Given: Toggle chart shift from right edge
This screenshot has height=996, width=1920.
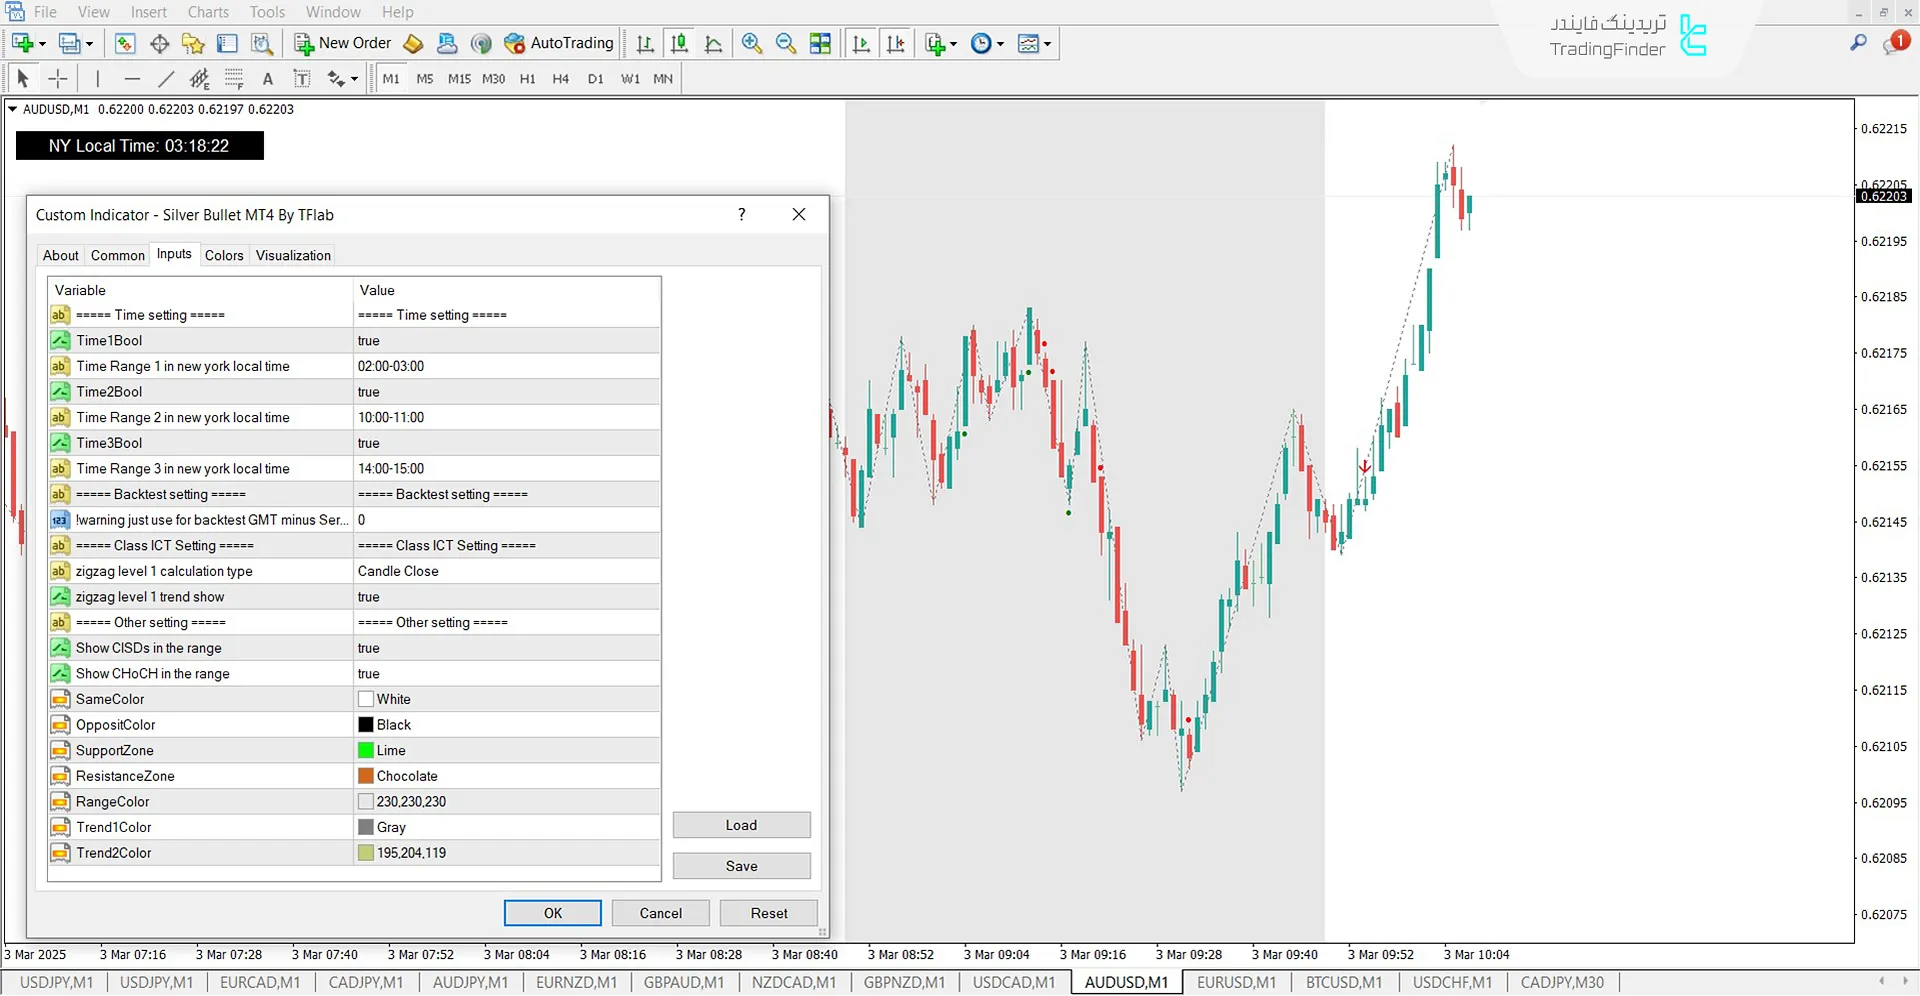Looking at the screenshot, I should pos(896,43).
